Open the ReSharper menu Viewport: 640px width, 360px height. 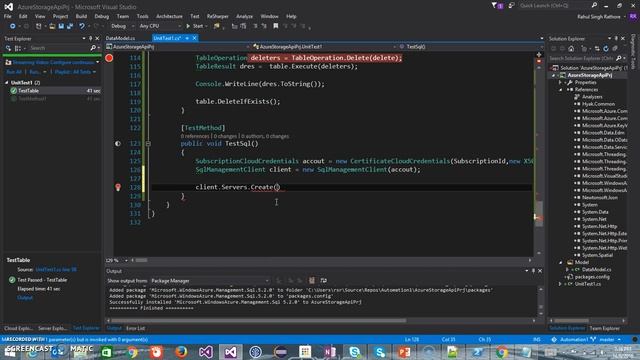(218, 16)
